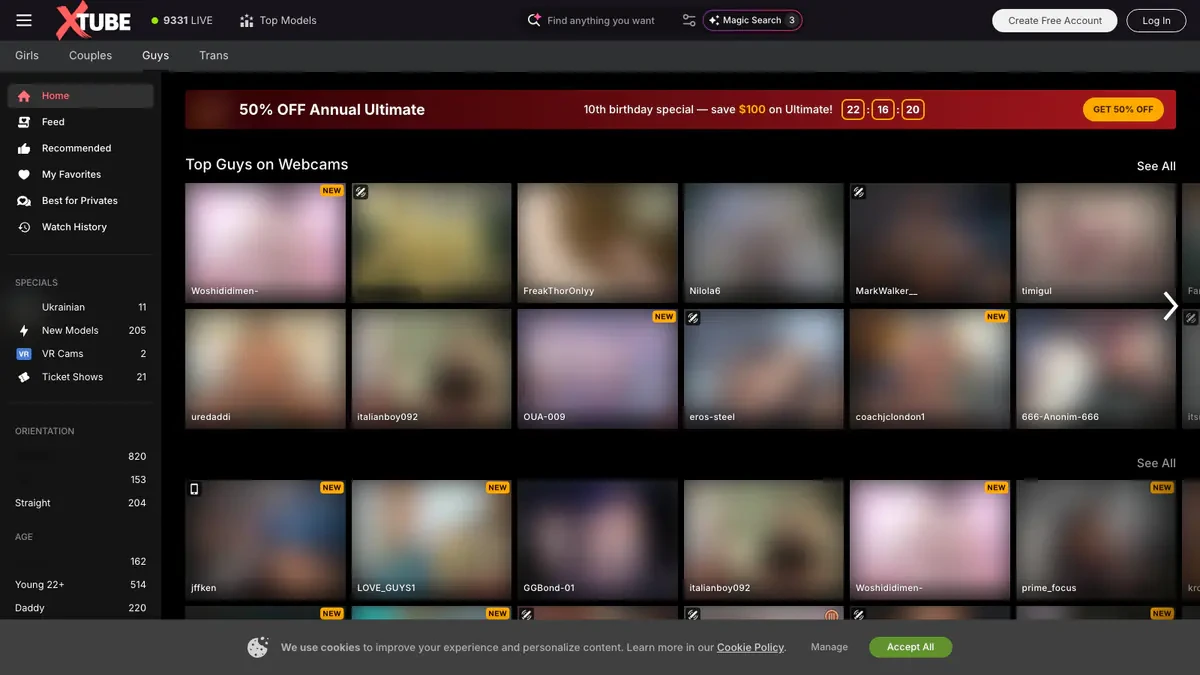Viewport: 1200px width, 675px height.
Task: Click the Ticket Shows ticket icon
Action: point(24,377)
